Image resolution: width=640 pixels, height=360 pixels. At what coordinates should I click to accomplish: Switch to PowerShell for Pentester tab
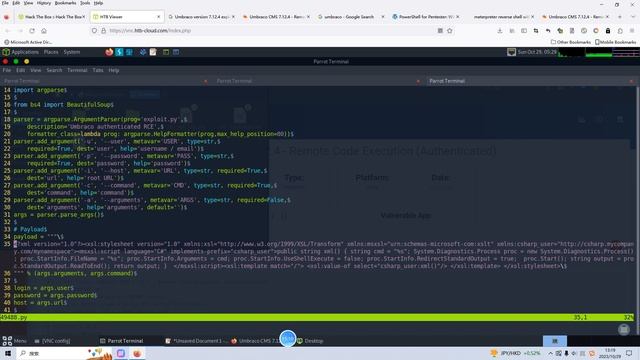coord(425,17)
